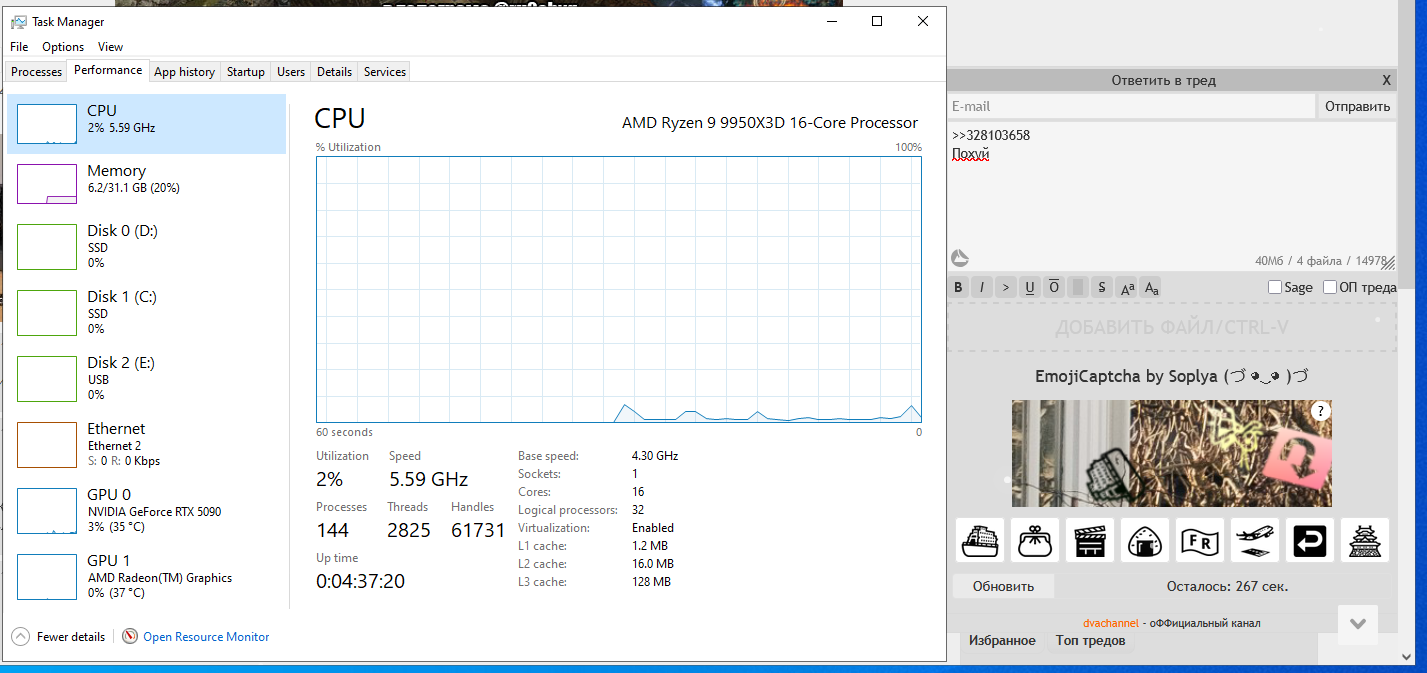The image size is (1427, 673).
Task: Click the Обновить captcha refresh button
Action: [x=1003, y=586]
